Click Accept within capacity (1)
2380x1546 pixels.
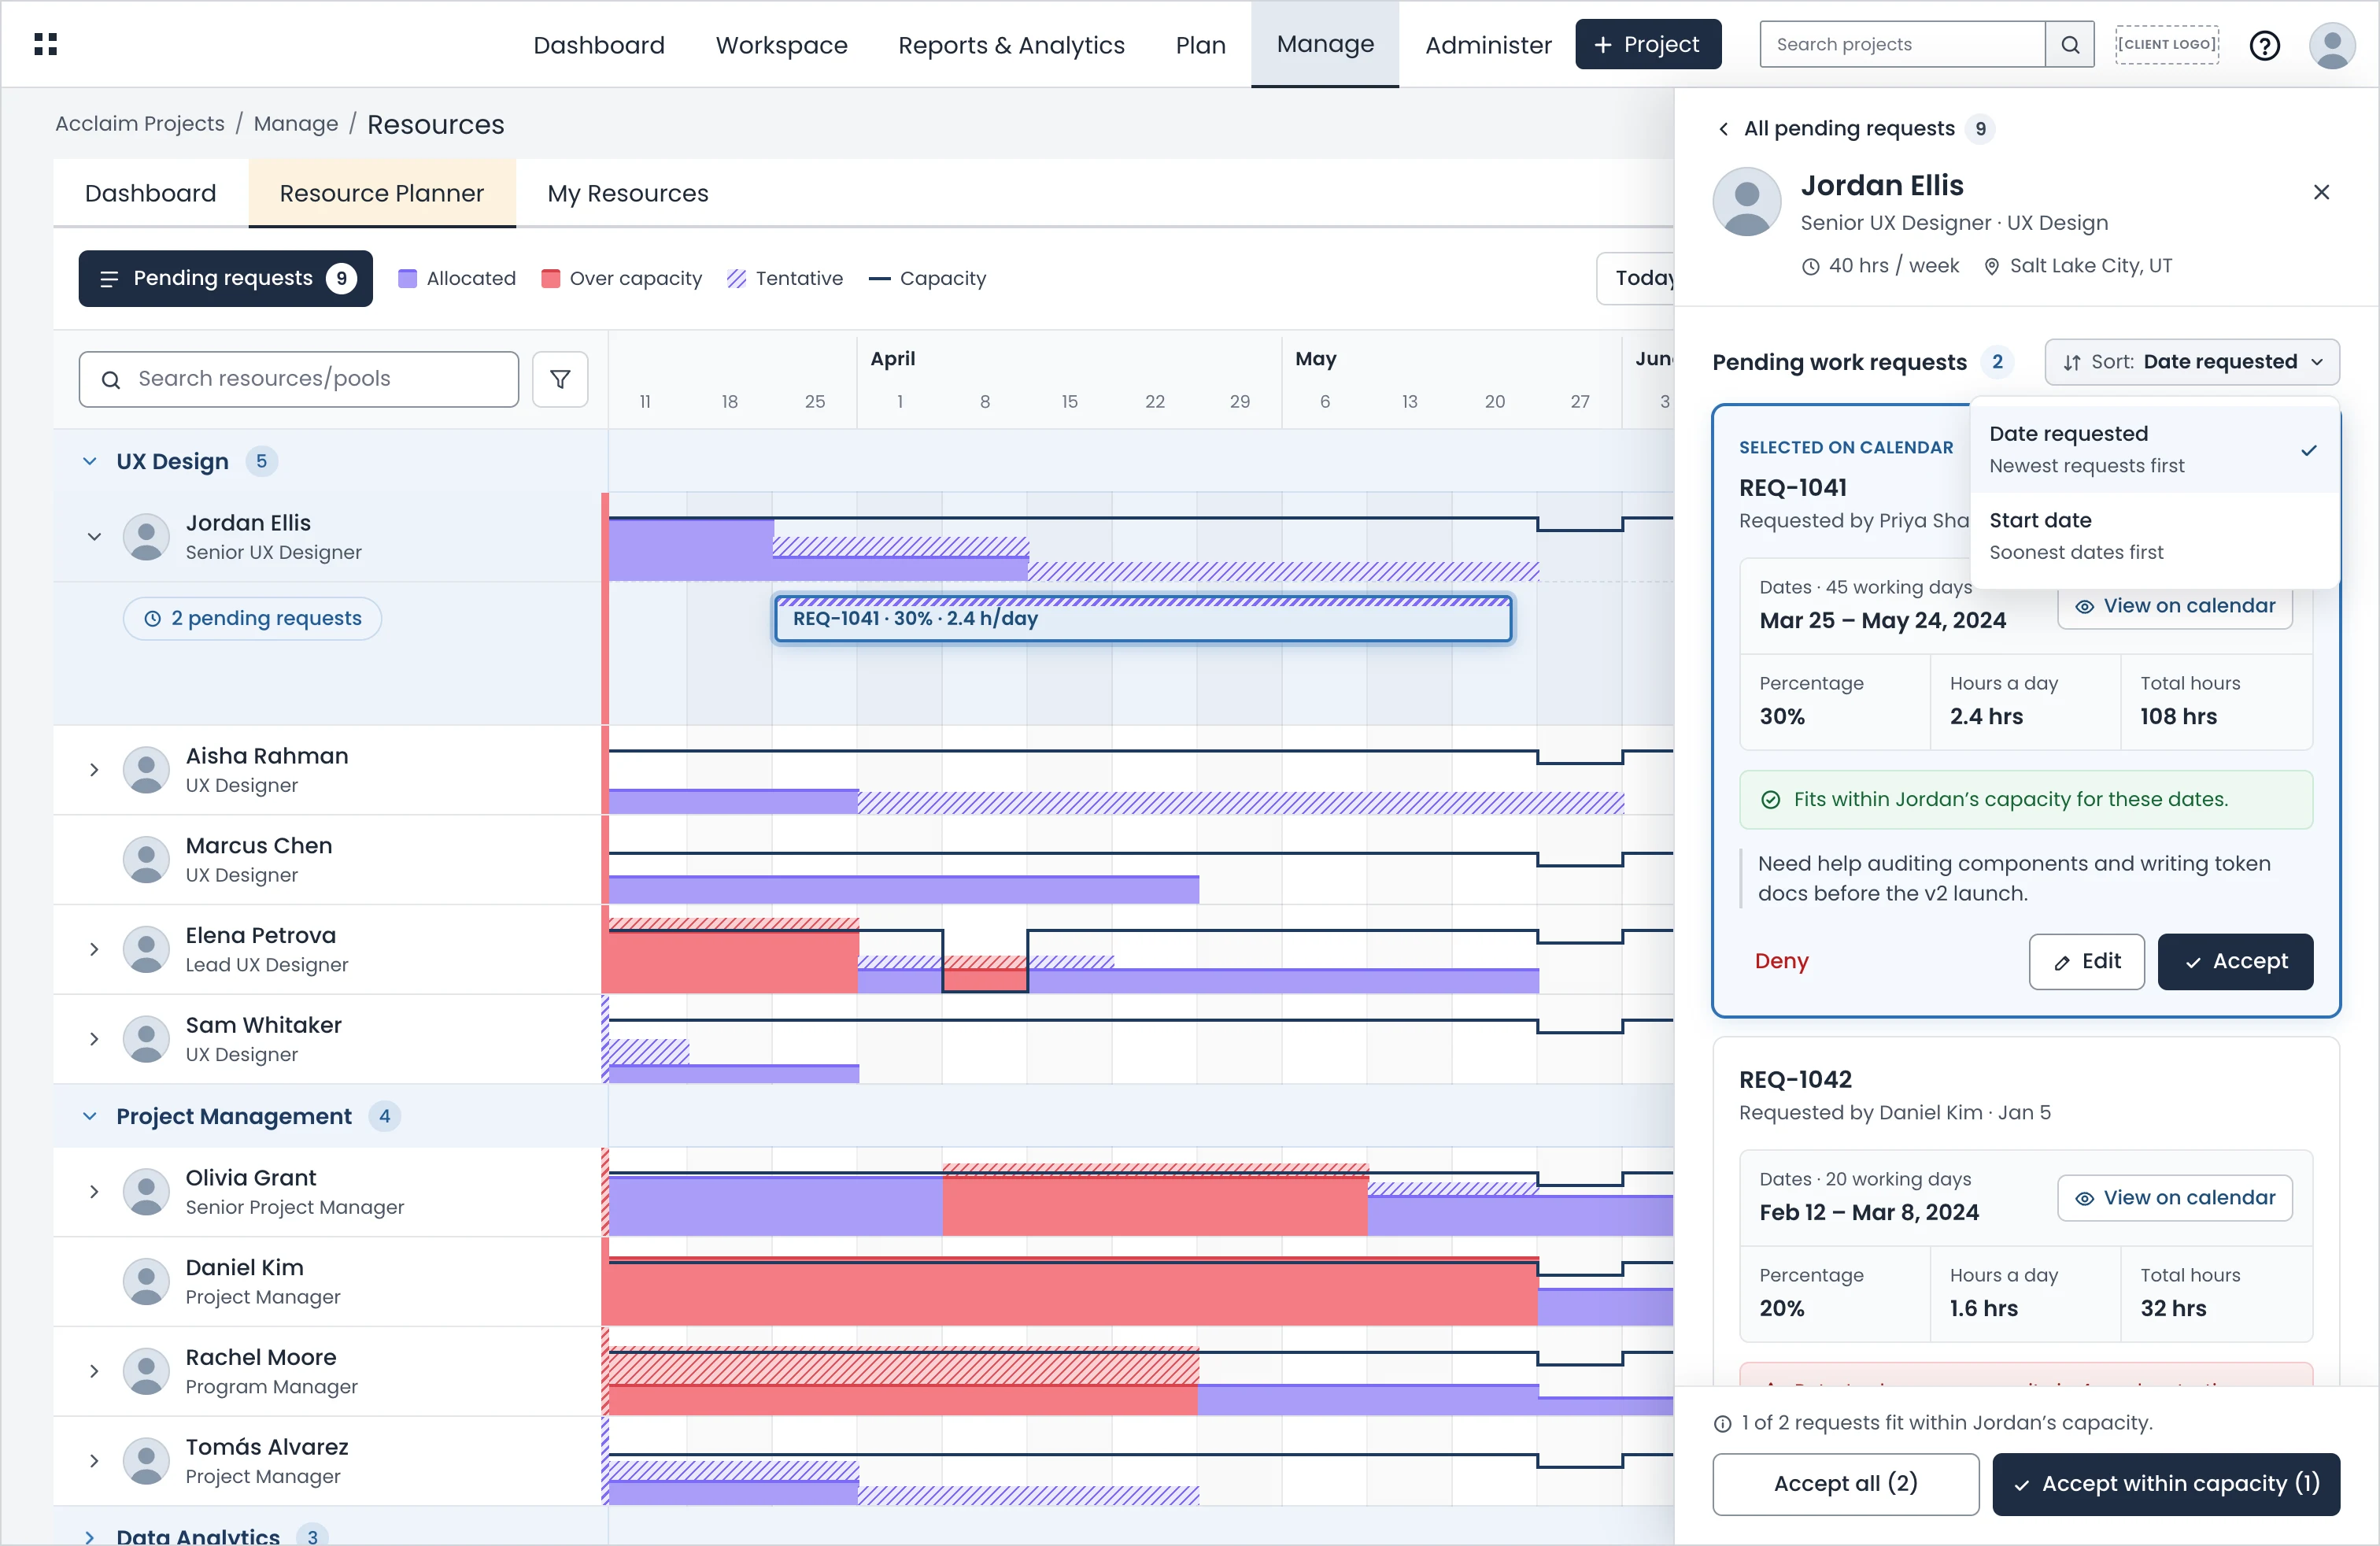2166,1484
